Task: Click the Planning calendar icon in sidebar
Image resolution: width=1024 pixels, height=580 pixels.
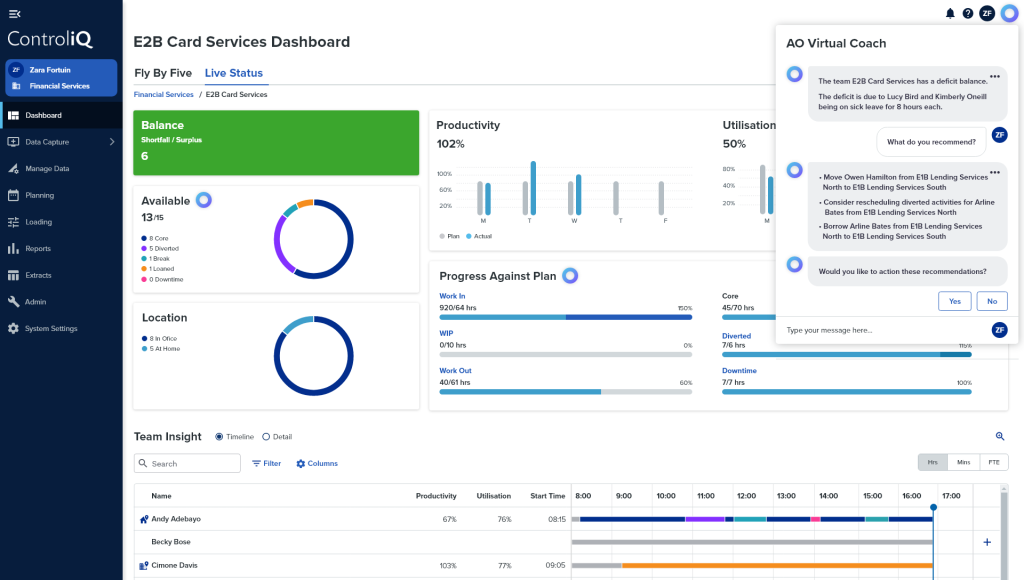Action: click(13, 195)
